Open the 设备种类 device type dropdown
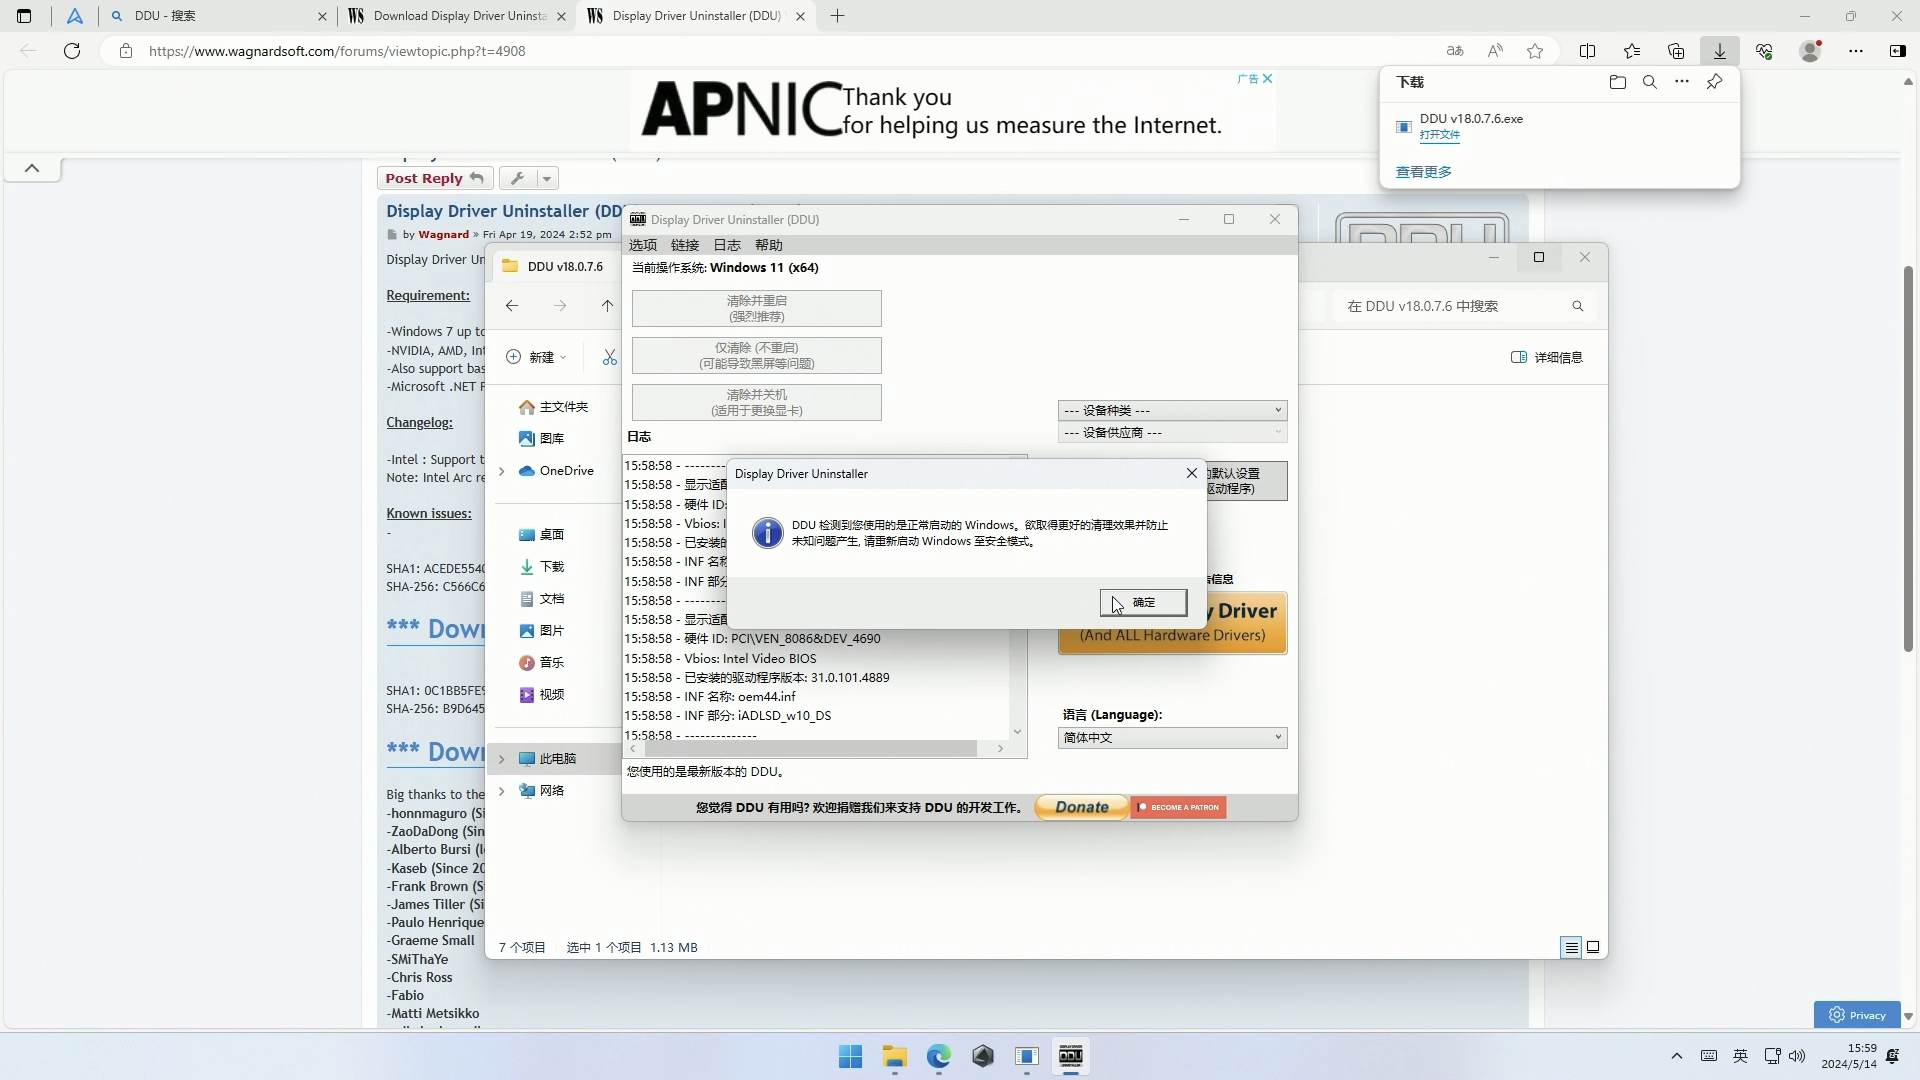 click(x=1171, y=410)
